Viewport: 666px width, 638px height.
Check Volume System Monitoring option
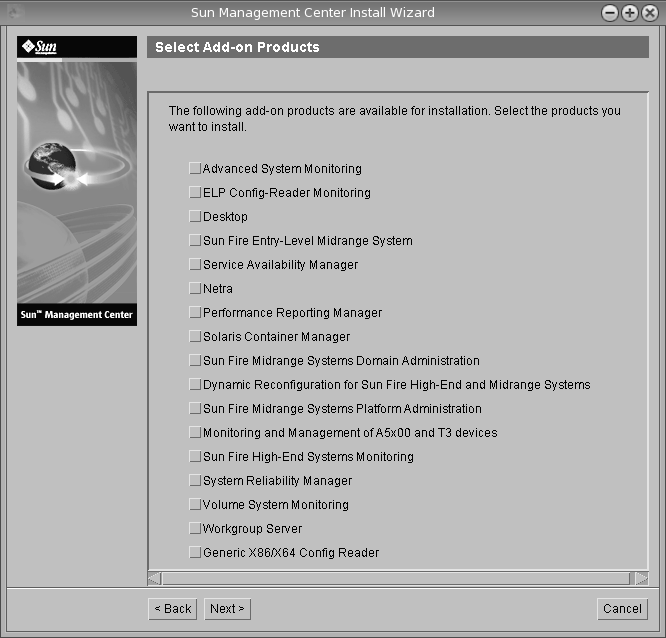click(x=195, y=504)
